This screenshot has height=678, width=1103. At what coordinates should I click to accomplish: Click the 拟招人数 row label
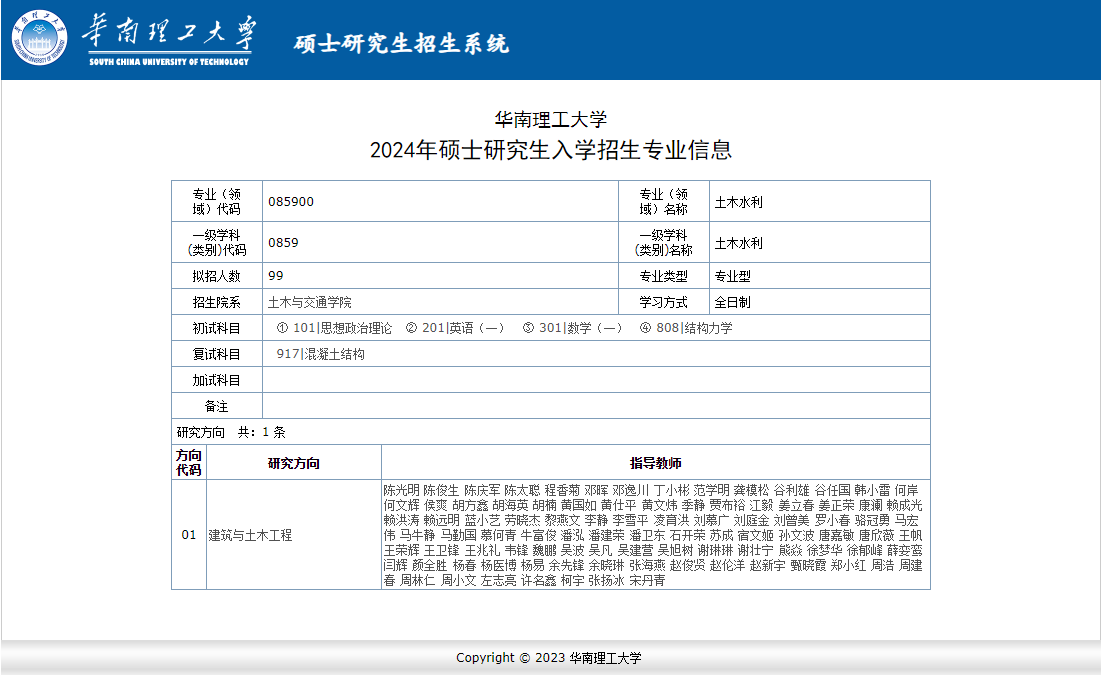click(217, 276)
